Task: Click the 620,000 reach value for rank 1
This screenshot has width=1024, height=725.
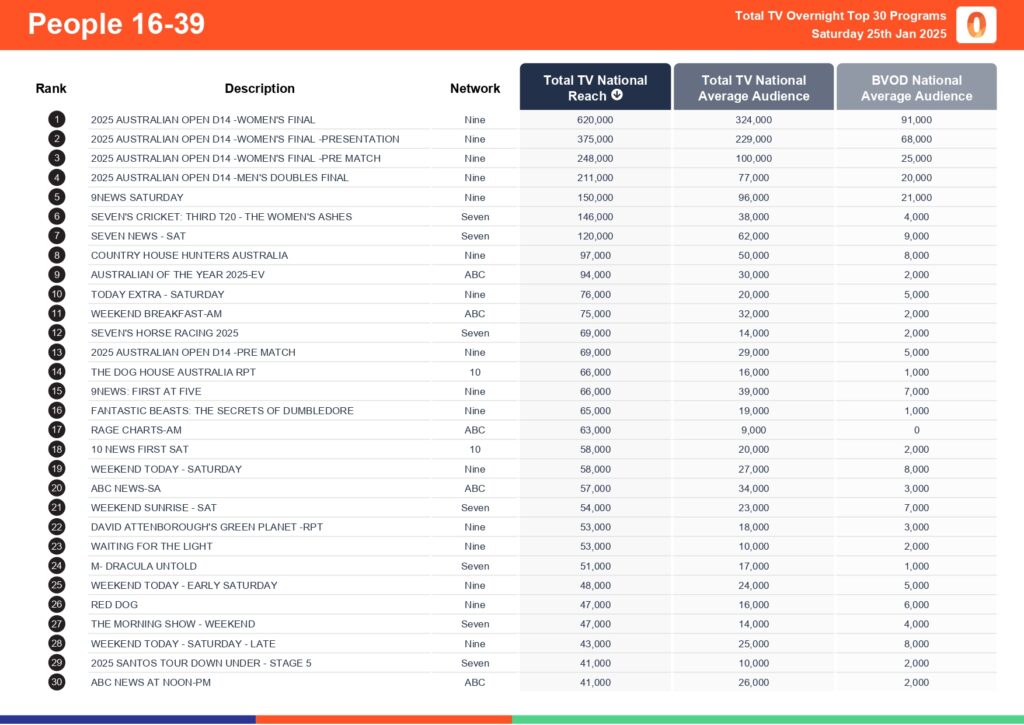Action: pyautogui.click(x=595, y=119)
